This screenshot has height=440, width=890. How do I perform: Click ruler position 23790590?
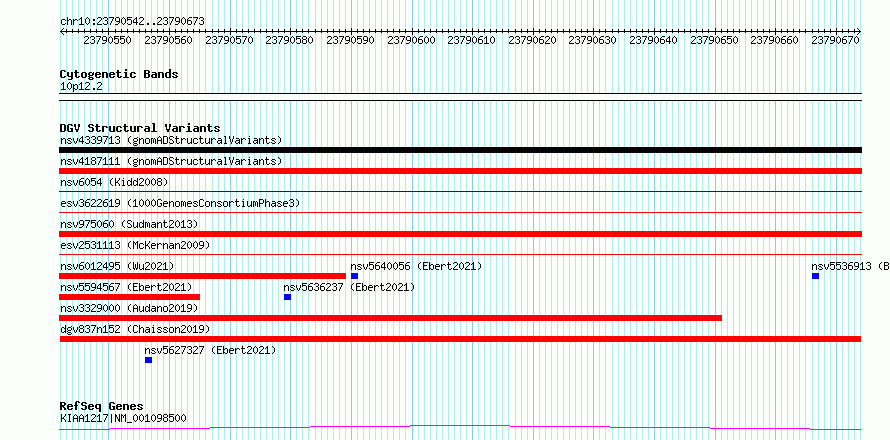pyautogui.click(x=350, y=40)
